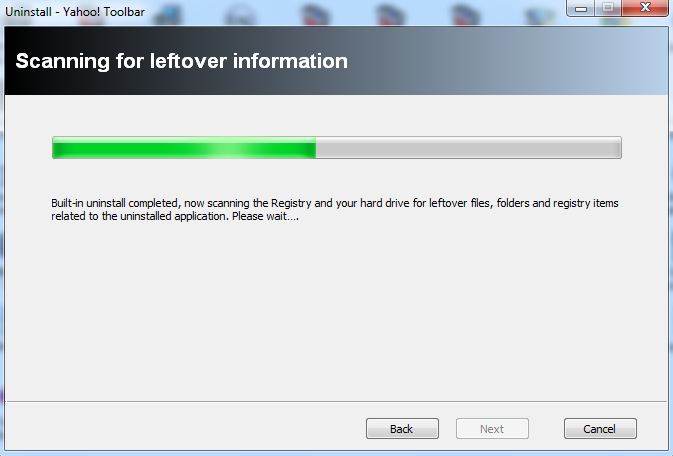Click the Back button
673x456 pixels.
[402, 429]
